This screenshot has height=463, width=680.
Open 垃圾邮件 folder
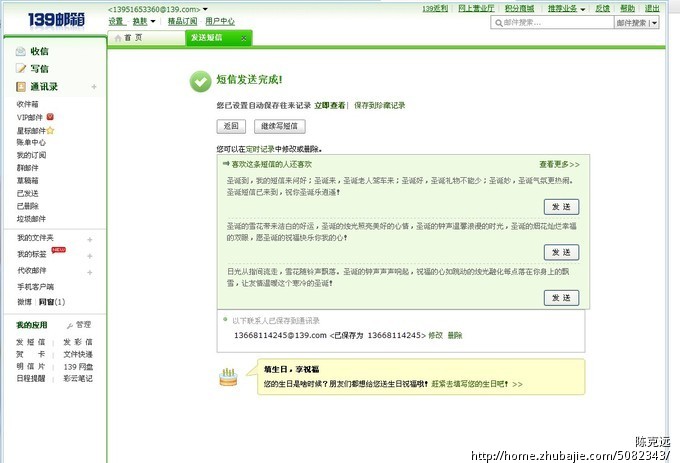(x=31, y=218)
